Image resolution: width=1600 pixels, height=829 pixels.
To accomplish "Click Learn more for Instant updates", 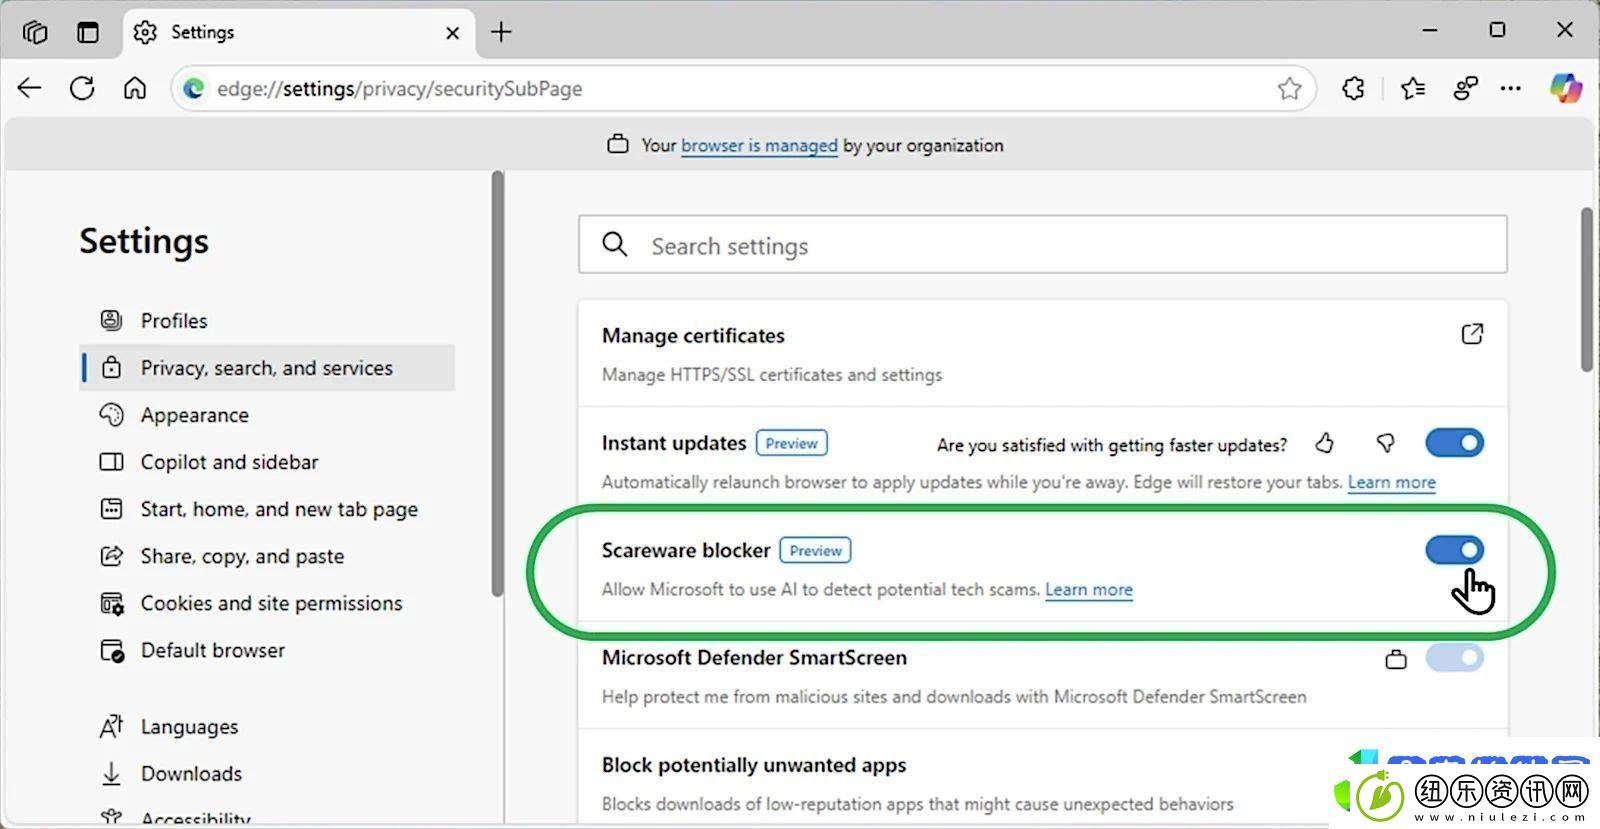I will (1391, 483).
